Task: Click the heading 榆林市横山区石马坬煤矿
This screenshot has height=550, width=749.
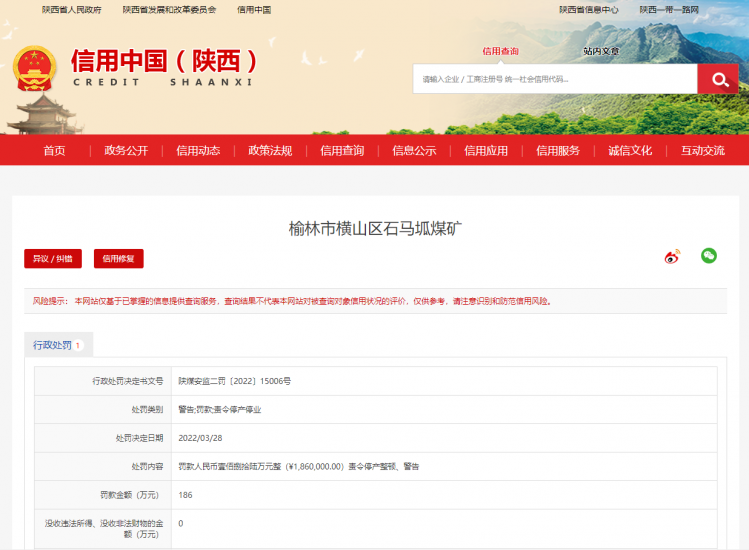Action: coord(375,229)
